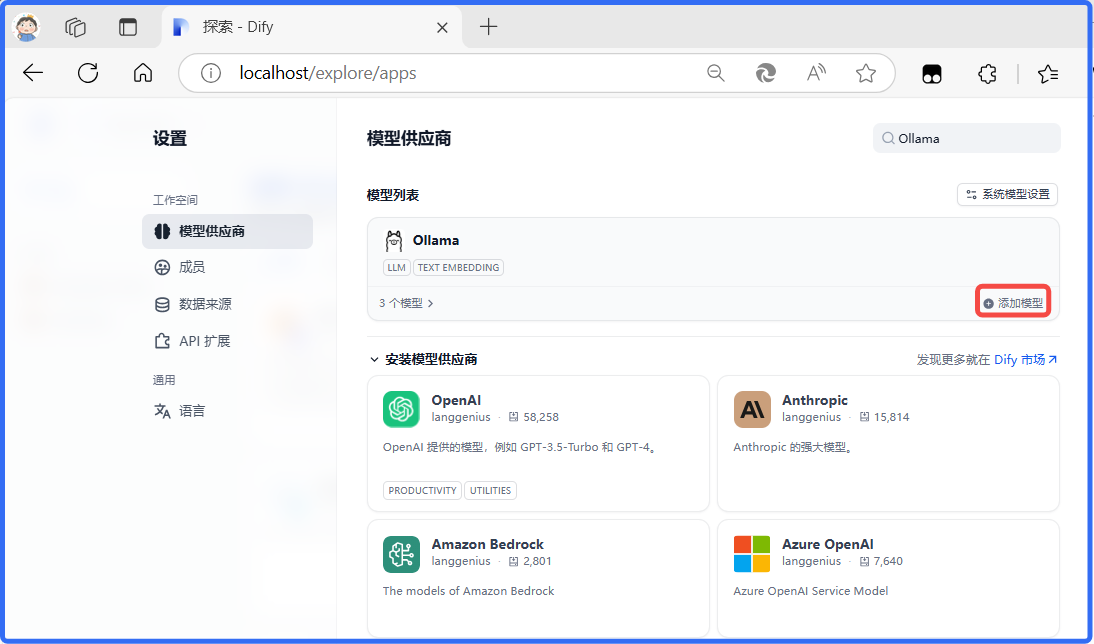Click the search magnifier icon
Viewport: 1094px width, 644px height.
pos(888,138)
